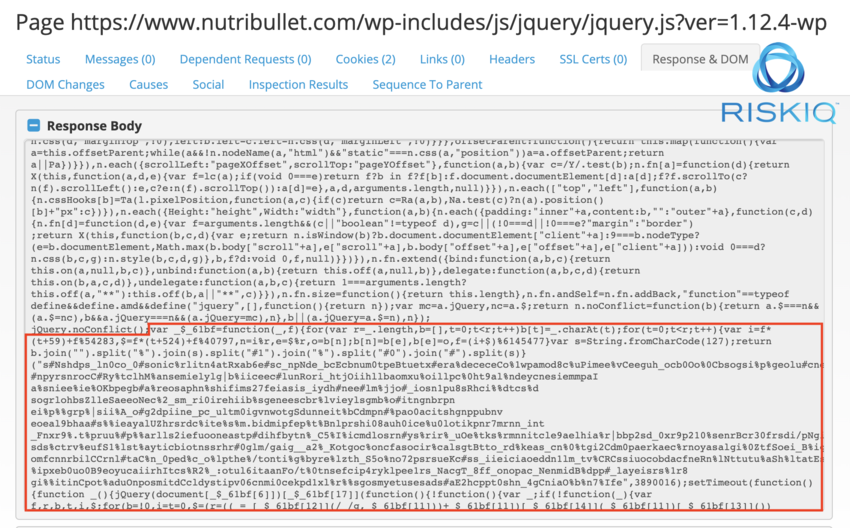Open the Headers tab

(x=512, y=59)
